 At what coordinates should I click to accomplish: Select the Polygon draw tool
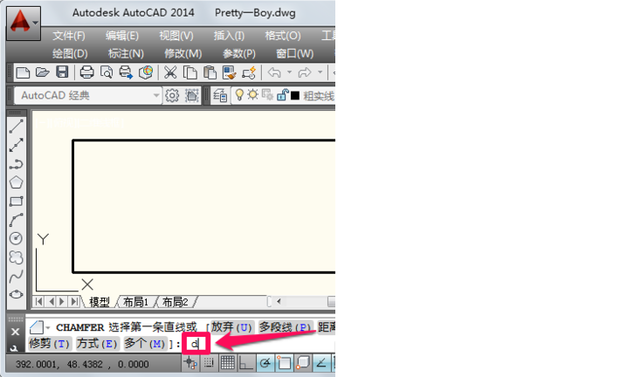[16, 182]
